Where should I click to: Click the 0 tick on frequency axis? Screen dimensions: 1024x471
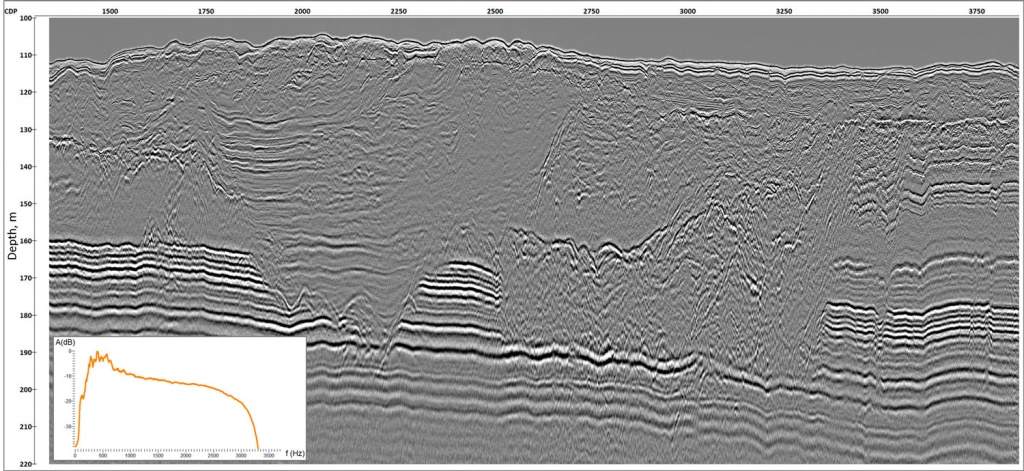tap(75, 456)
